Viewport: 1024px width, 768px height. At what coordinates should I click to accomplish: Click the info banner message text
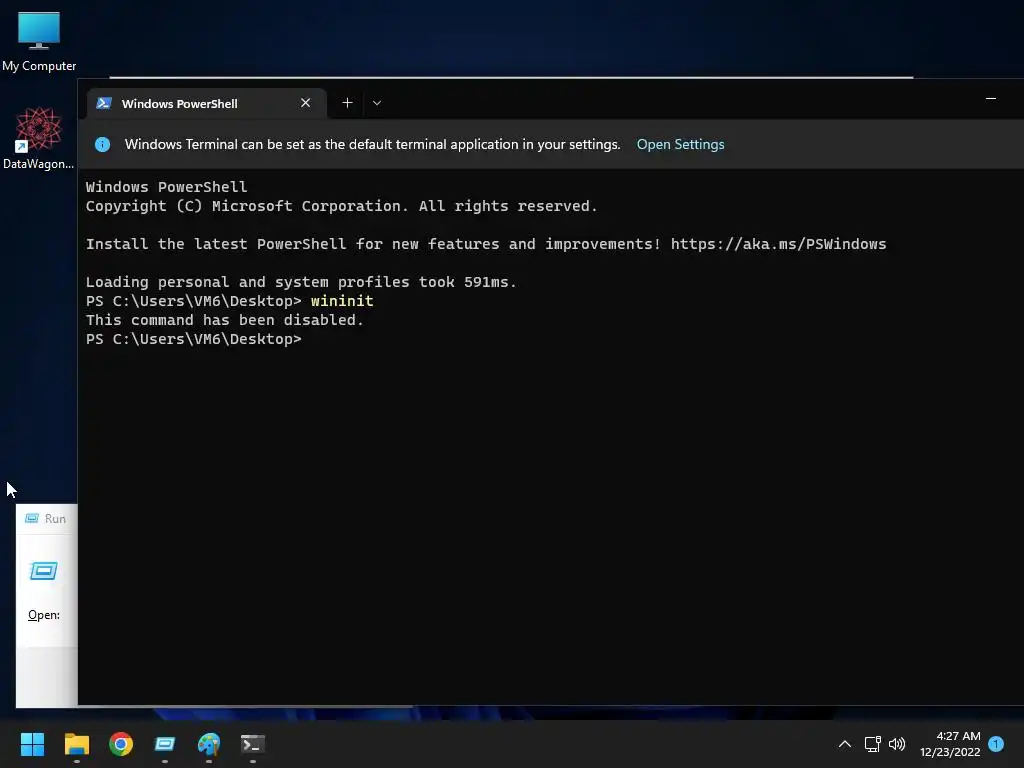click(x=372, y=144)
